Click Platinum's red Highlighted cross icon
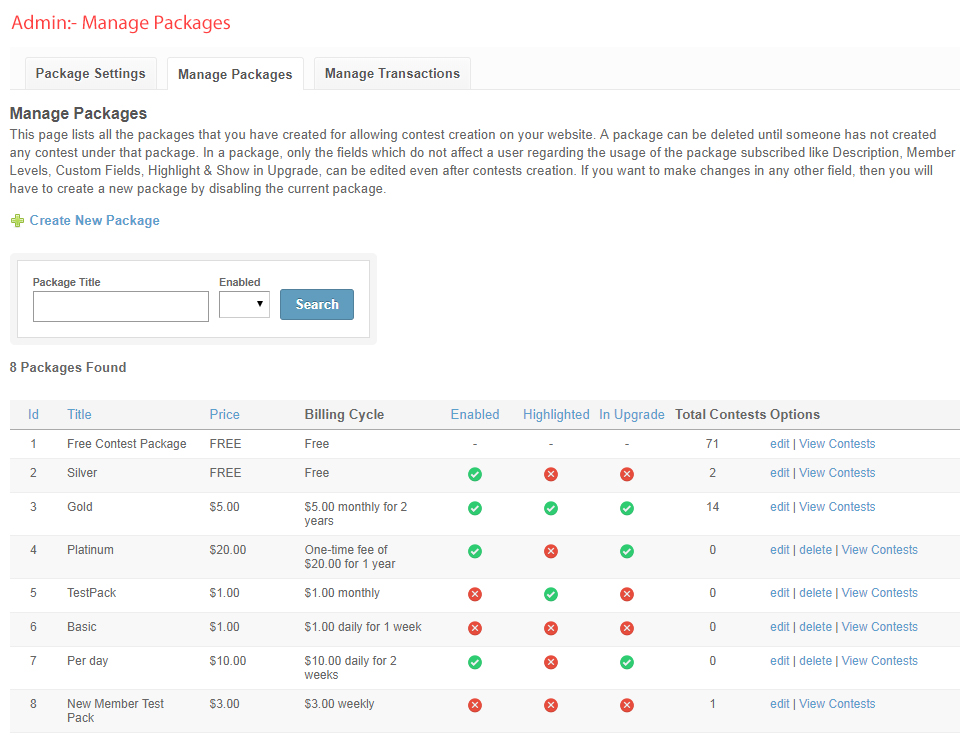Image resolution: width=968 pixels, height=743 pixels. tap(551, 551)
